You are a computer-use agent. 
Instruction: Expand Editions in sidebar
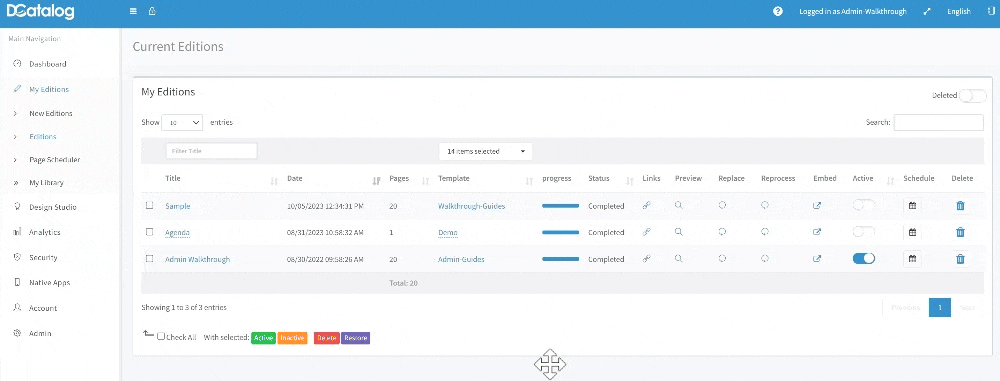point(43,137)
